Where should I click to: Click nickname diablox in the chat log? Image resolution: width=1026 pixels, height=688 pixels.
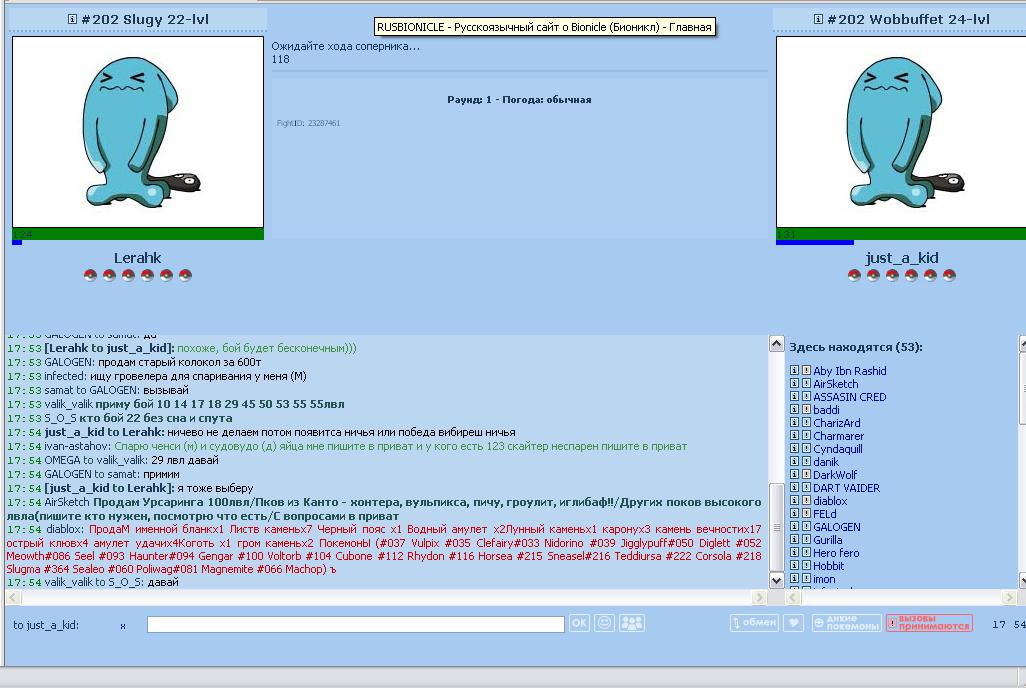click(65, 529)
